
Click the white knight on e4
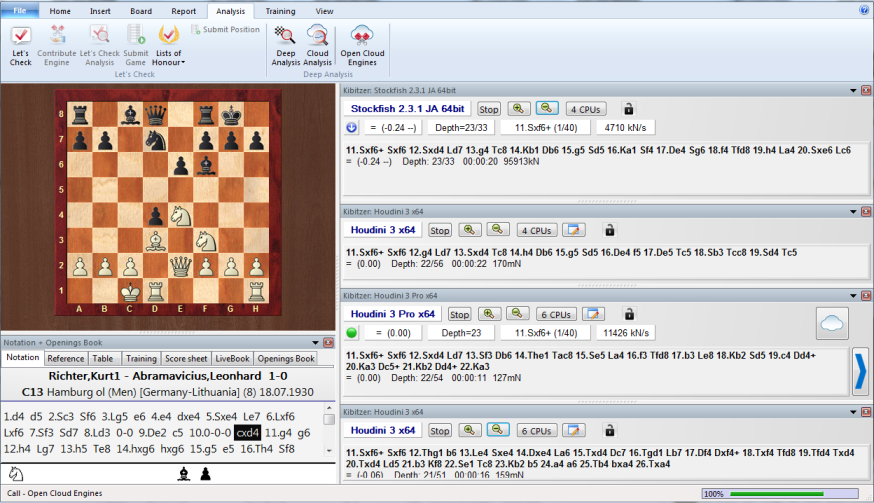pyautogui.click(x=180, y=215)
